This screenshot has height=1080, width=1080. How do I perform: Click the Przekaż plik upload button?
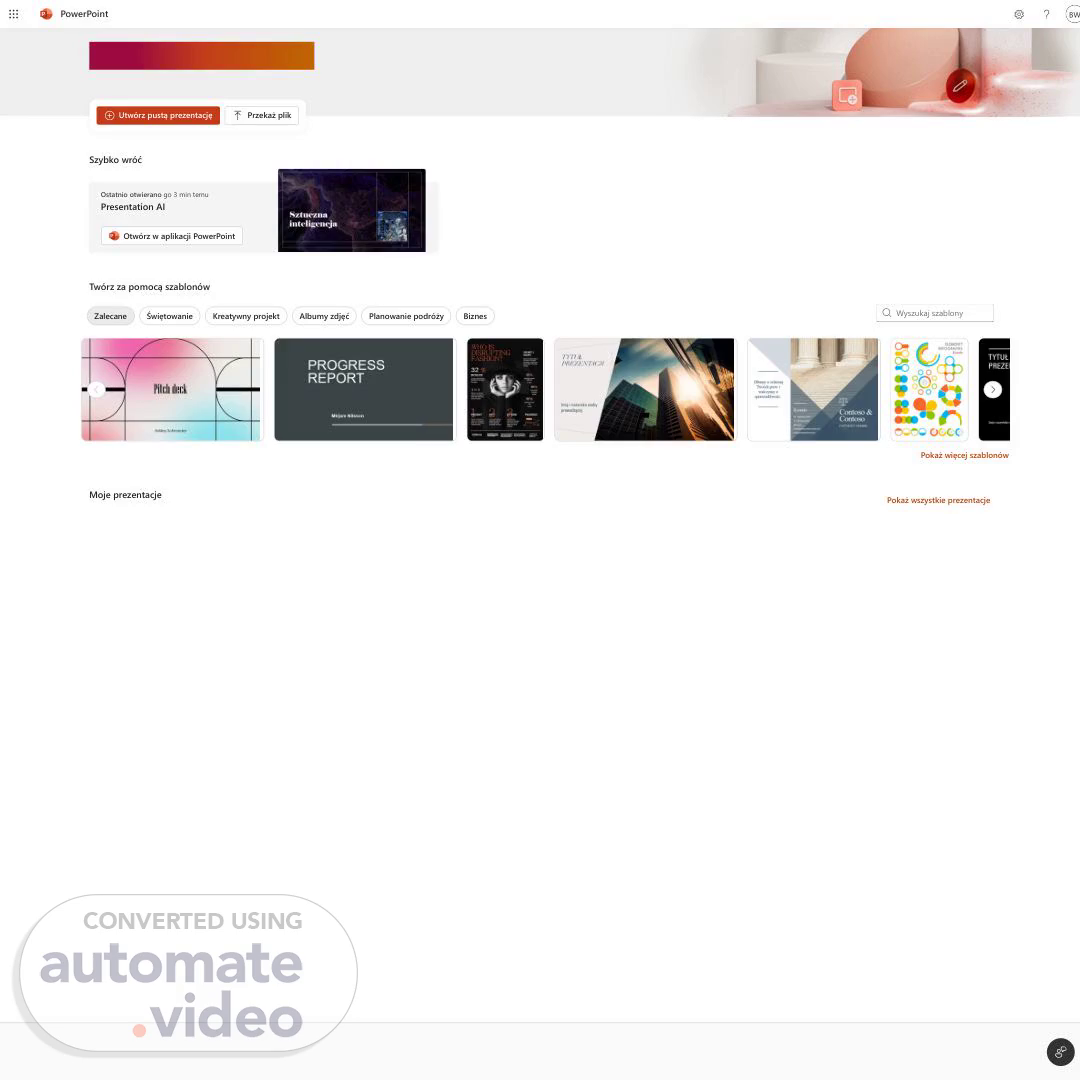(x=262, y=115)
